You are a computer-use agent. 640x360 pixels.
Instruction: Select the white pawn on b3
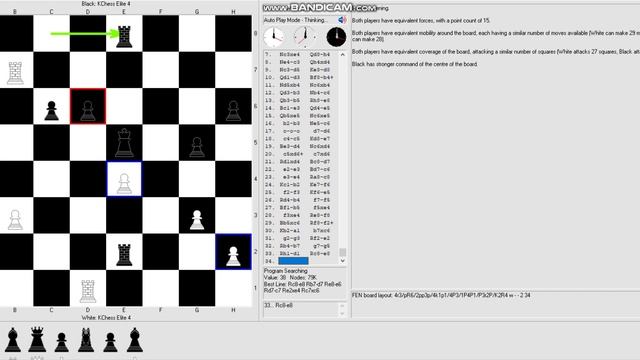click(x=15, y=220)
